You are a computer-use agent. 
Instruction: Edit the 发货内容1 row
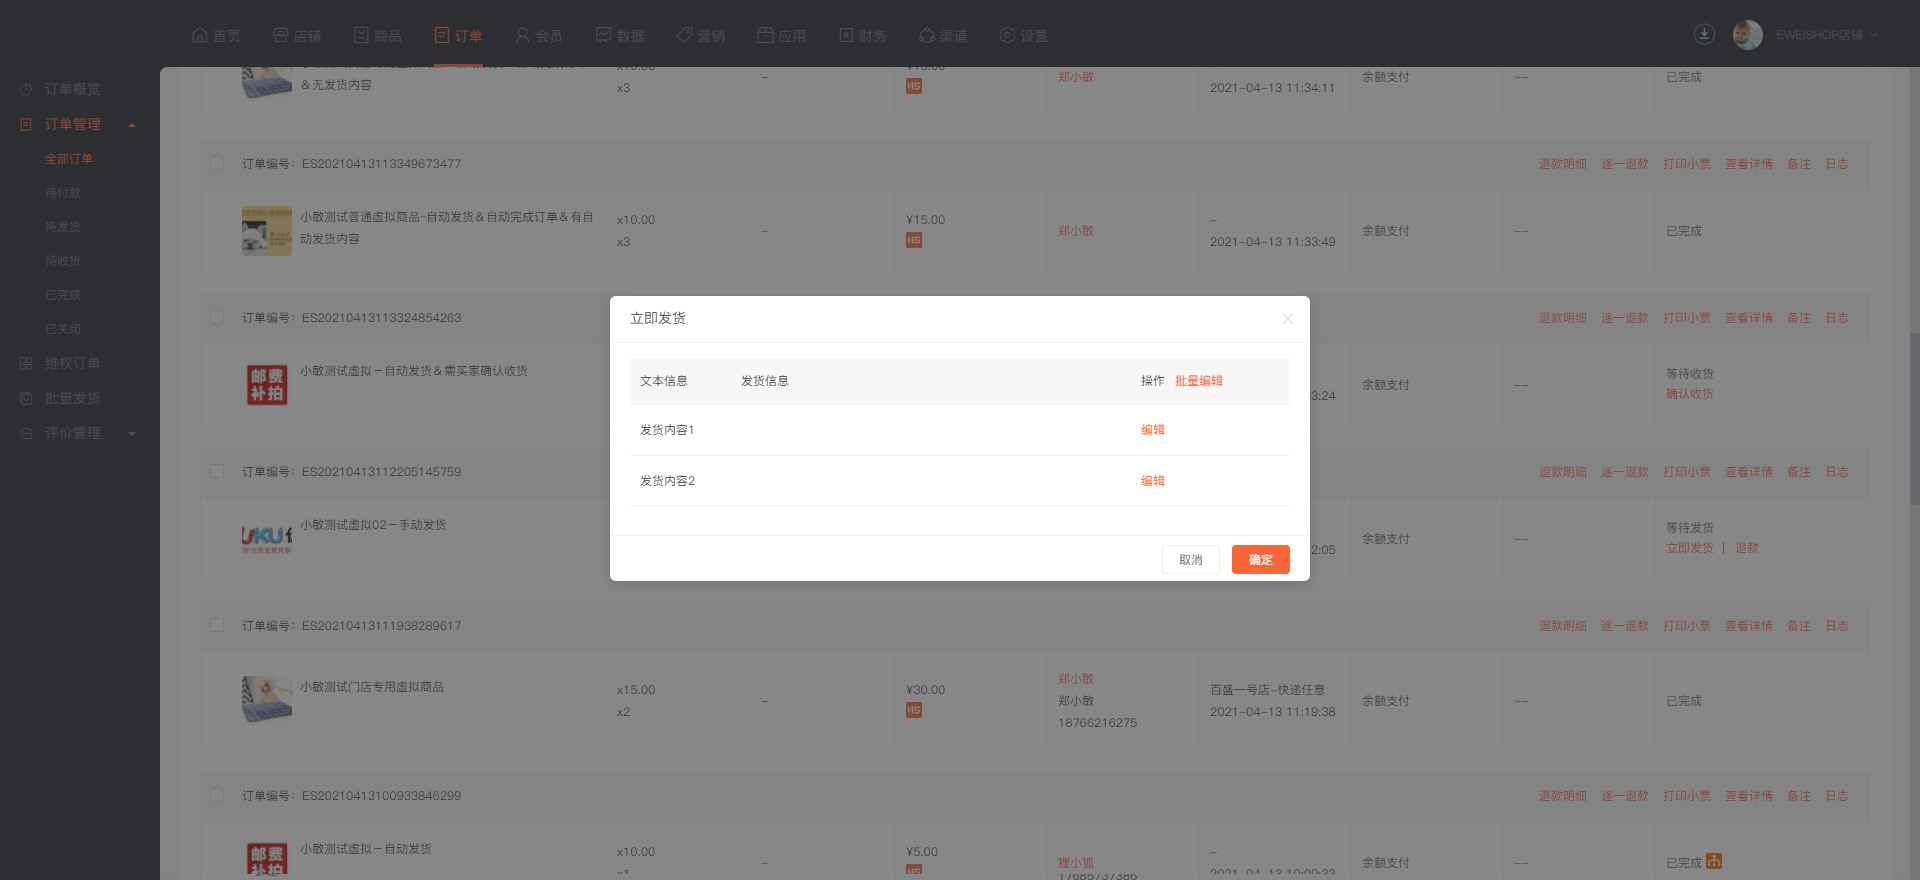tap(1152, 430)
